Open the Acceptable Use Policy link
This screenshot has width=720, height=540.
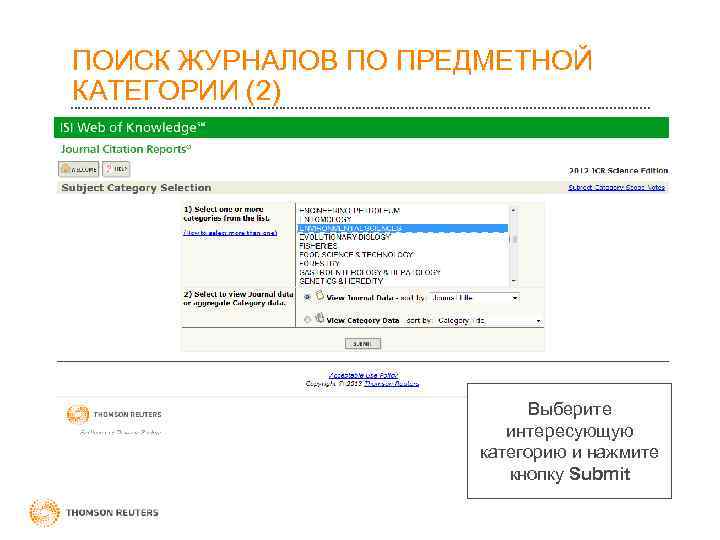pyautogui.click(x=364, y=375)
